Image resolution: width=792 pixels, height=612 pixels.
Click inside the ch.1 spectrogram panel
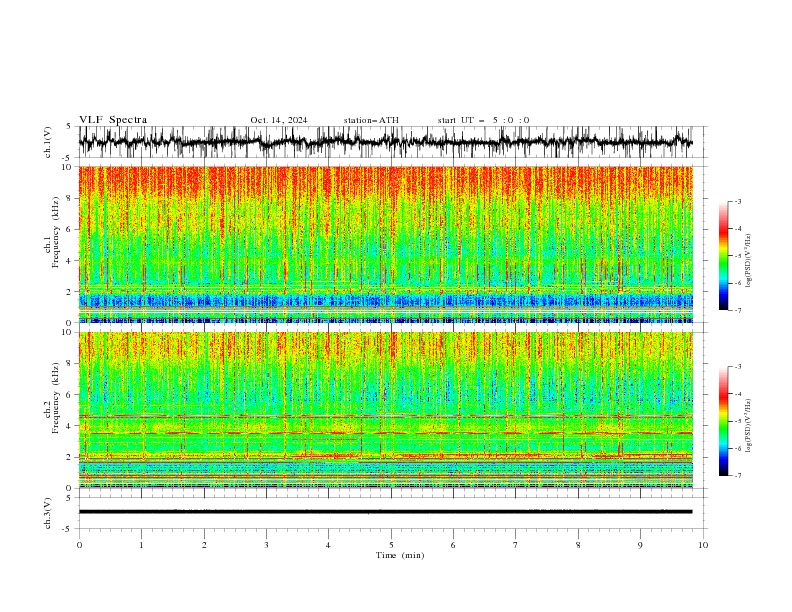[x=385, y=244]
